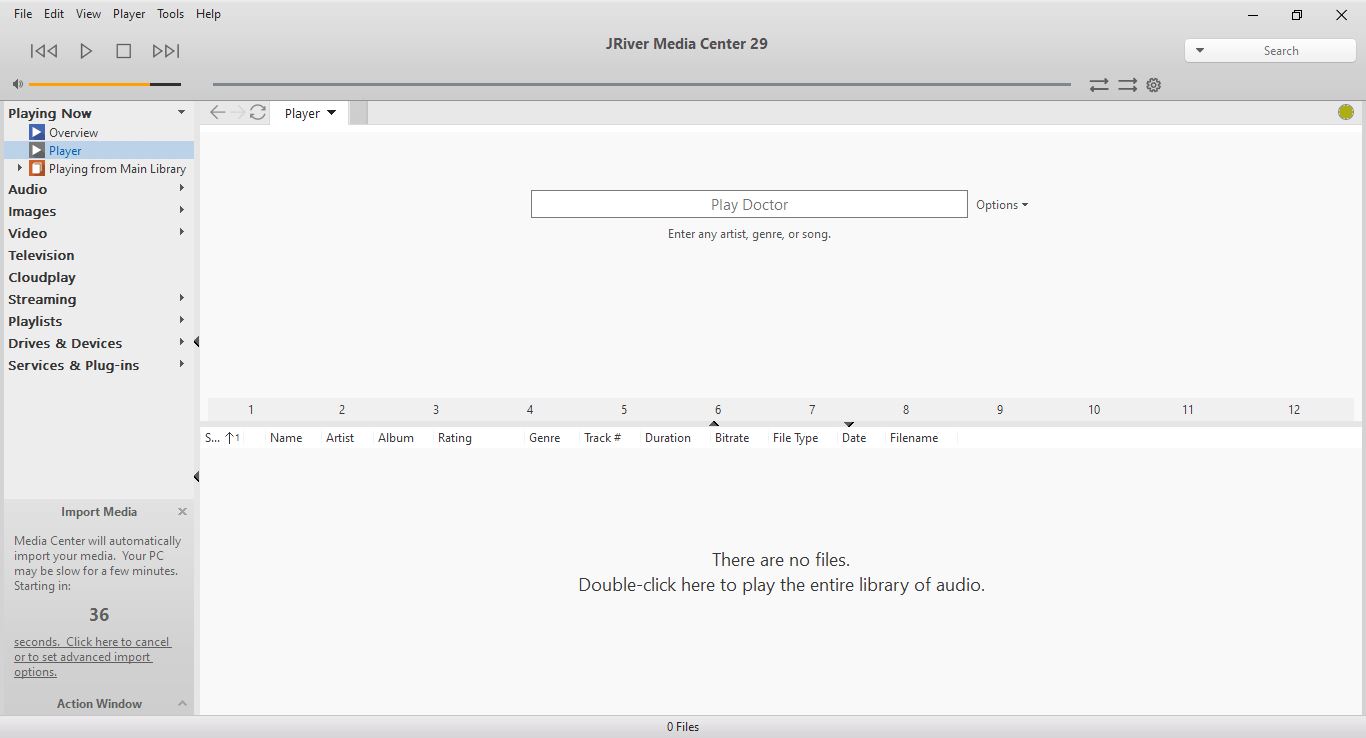Open the Player view dropdown tab

point(310,113)
